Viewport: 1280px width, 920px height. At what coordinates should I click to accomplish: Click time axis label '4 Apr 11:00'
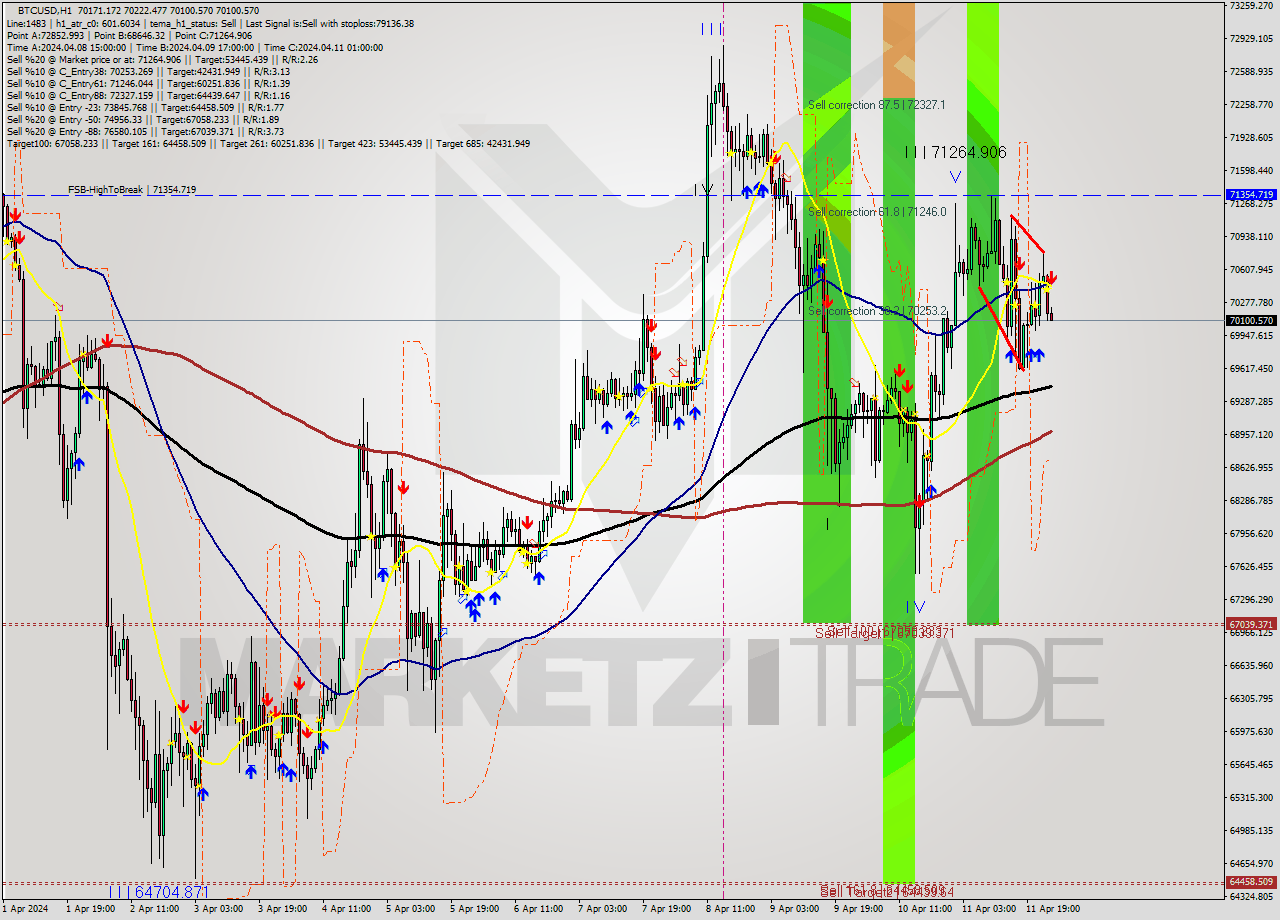[346, 910]
